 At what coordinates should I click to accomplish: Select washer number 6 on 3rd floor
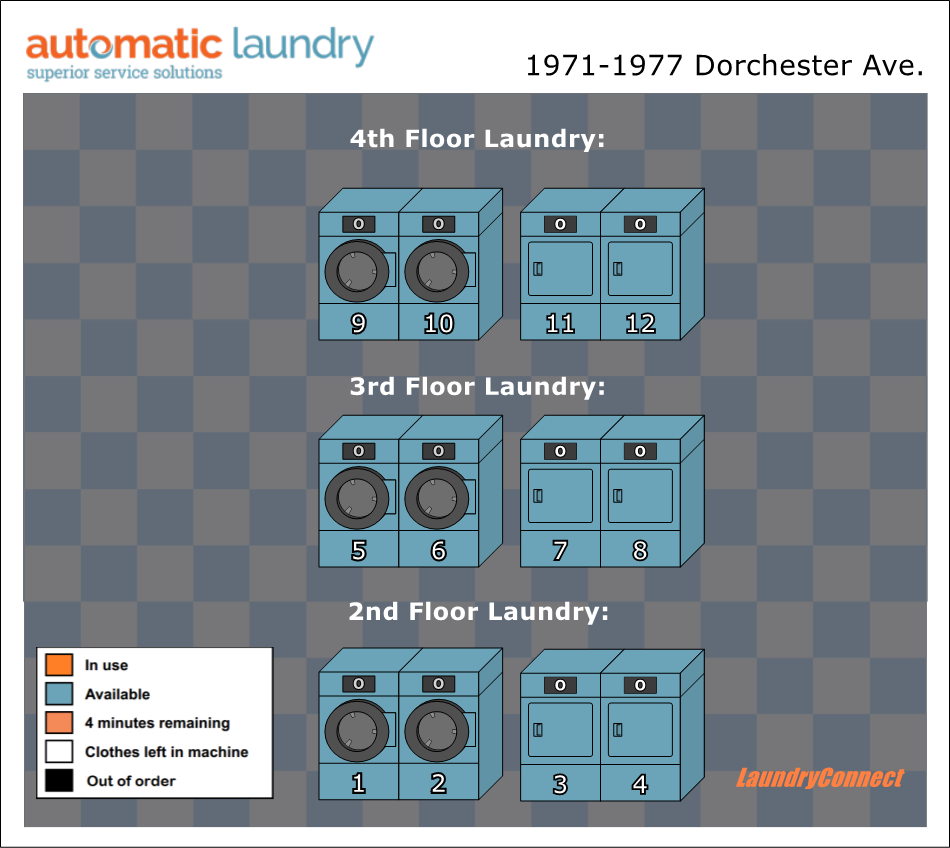coord(438,502)
